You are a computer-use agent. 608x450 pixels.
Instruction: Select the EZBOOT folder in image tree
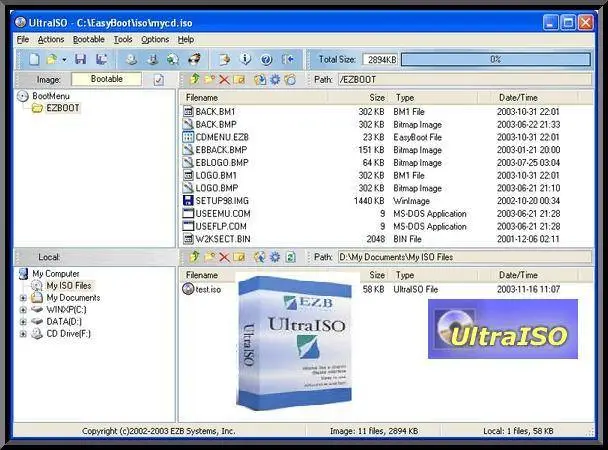[63, 108]
